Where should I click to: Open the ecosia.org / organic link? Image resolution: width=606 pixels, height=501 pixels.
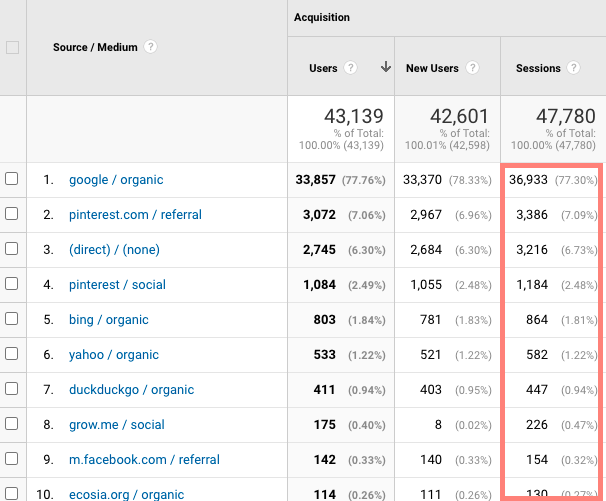tap(126, 494)
